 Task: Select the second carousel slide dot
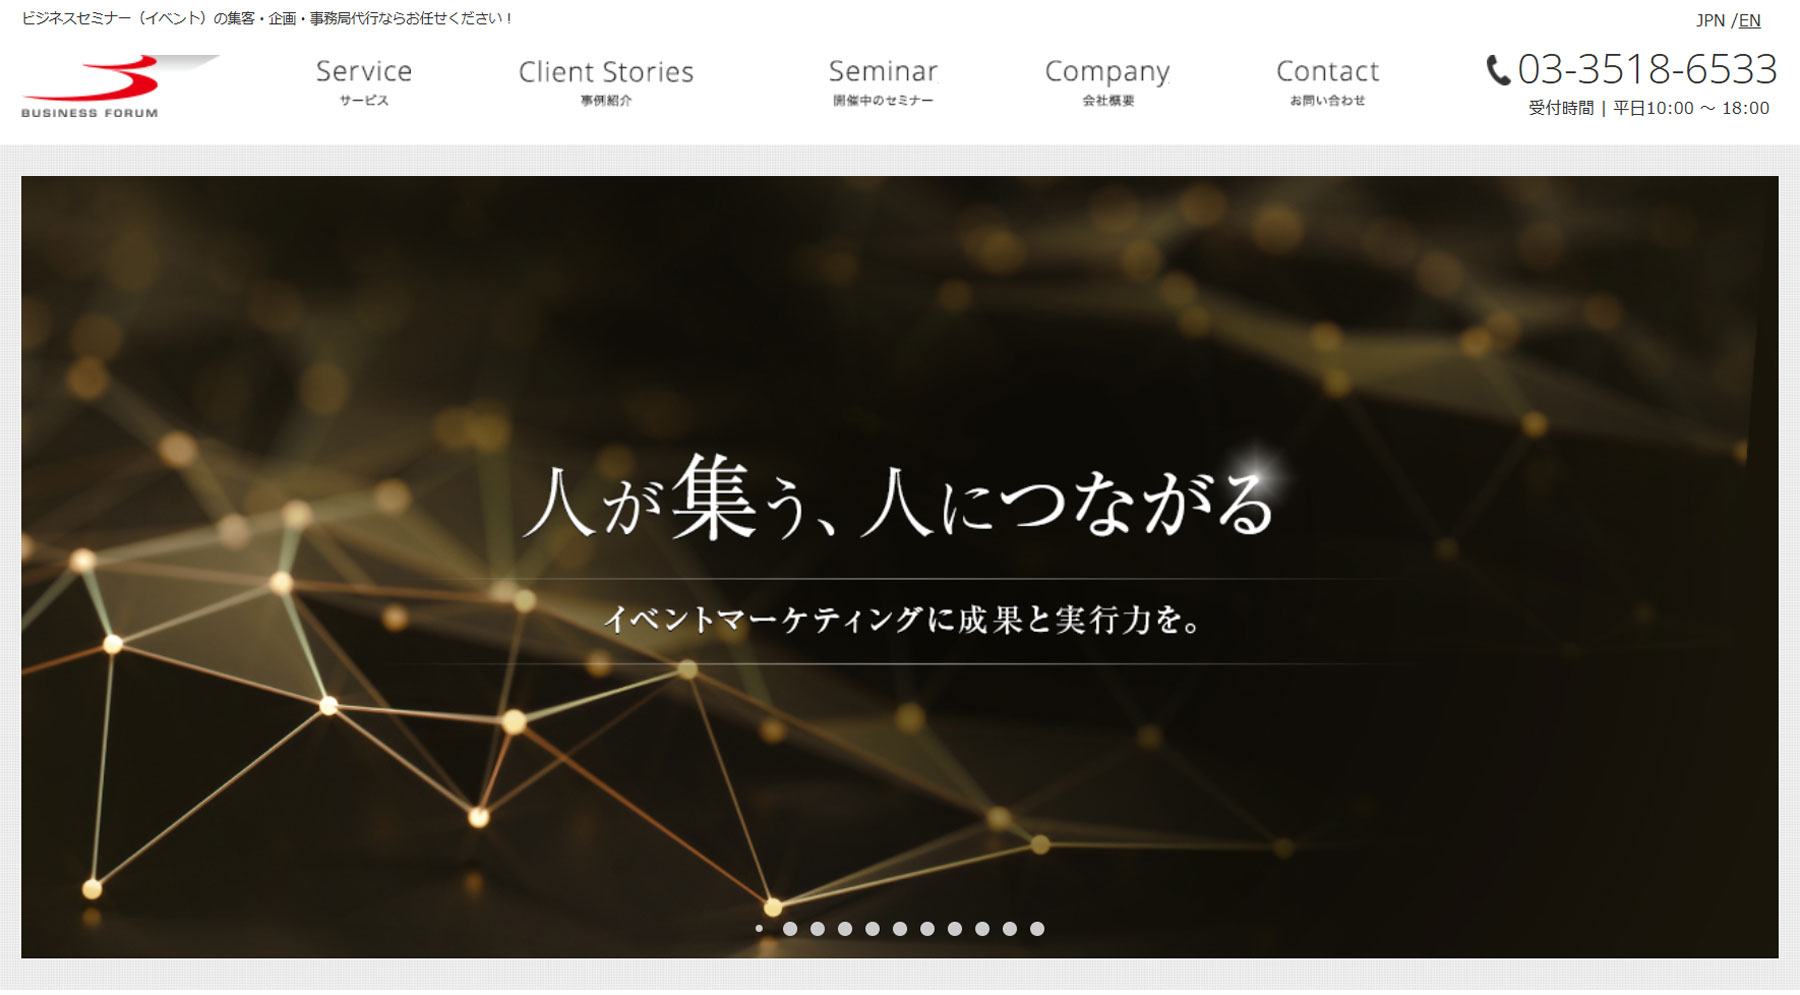(790, 929)
